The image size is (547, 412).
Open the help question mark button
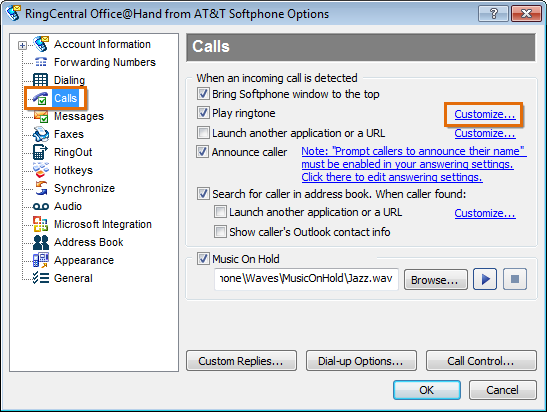tap(494, 14)
